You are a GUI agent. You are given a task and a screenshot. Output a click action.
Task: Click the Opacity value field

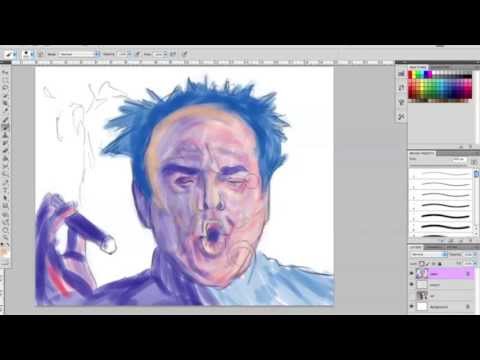tap(122, 54)
